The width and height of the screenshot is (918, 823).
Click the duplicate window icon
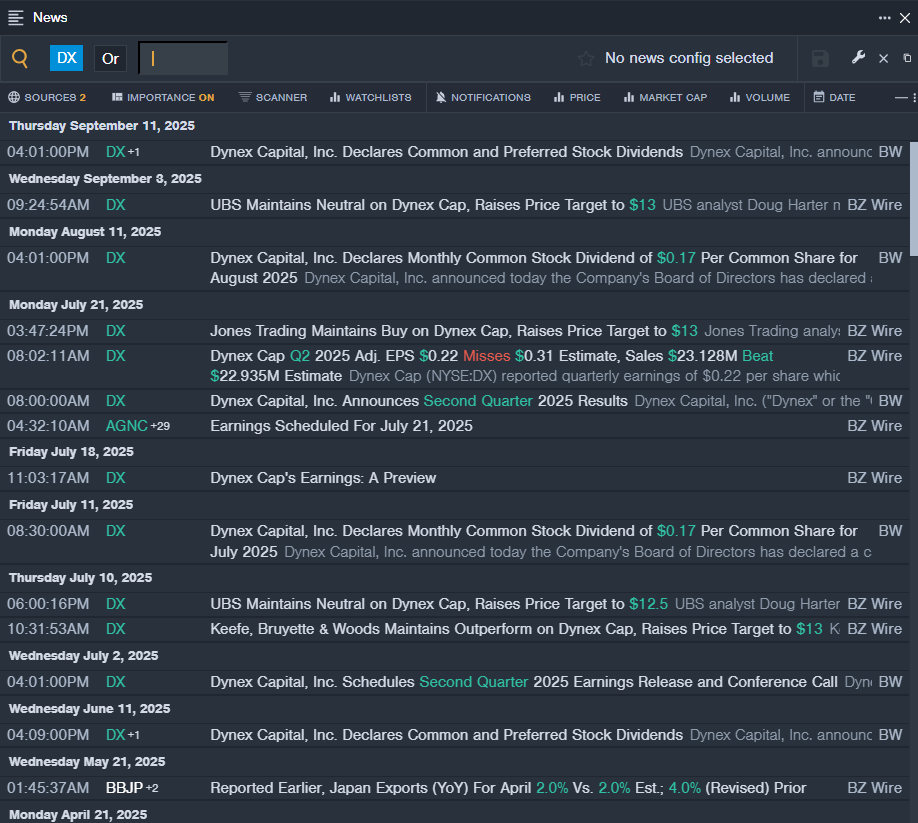pyautogui.click(x=907, y=58)
